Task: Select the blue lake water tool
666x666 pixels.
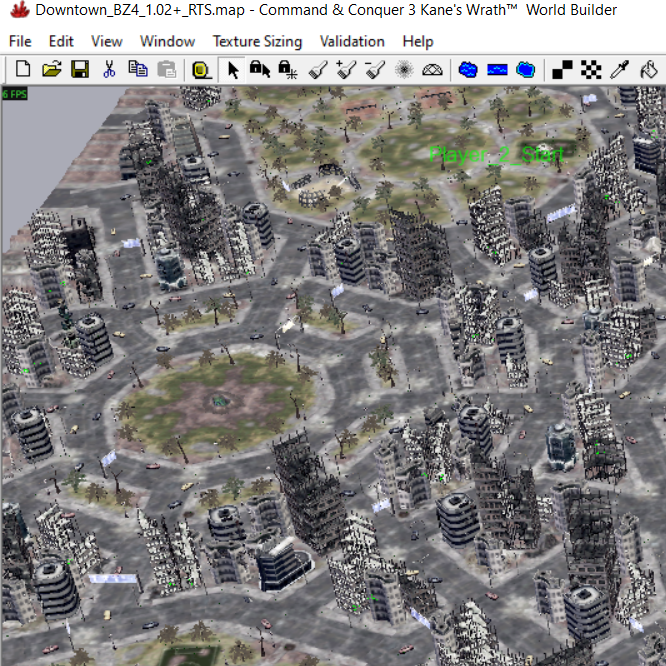Action: (x=468, y=69)
